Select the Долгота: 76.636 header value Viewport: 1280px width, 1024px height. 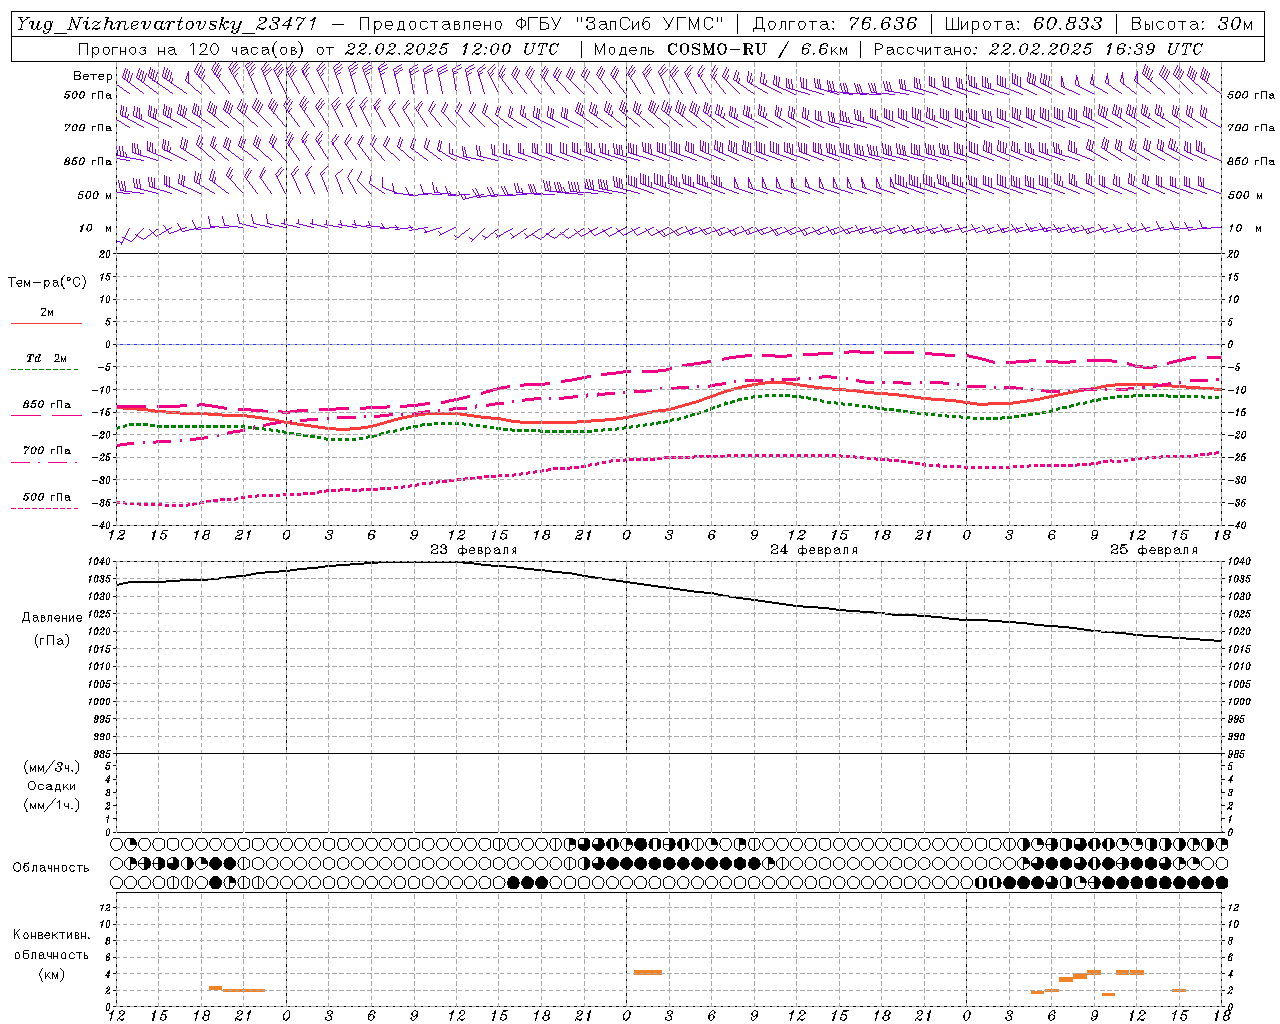click(834, 24)
